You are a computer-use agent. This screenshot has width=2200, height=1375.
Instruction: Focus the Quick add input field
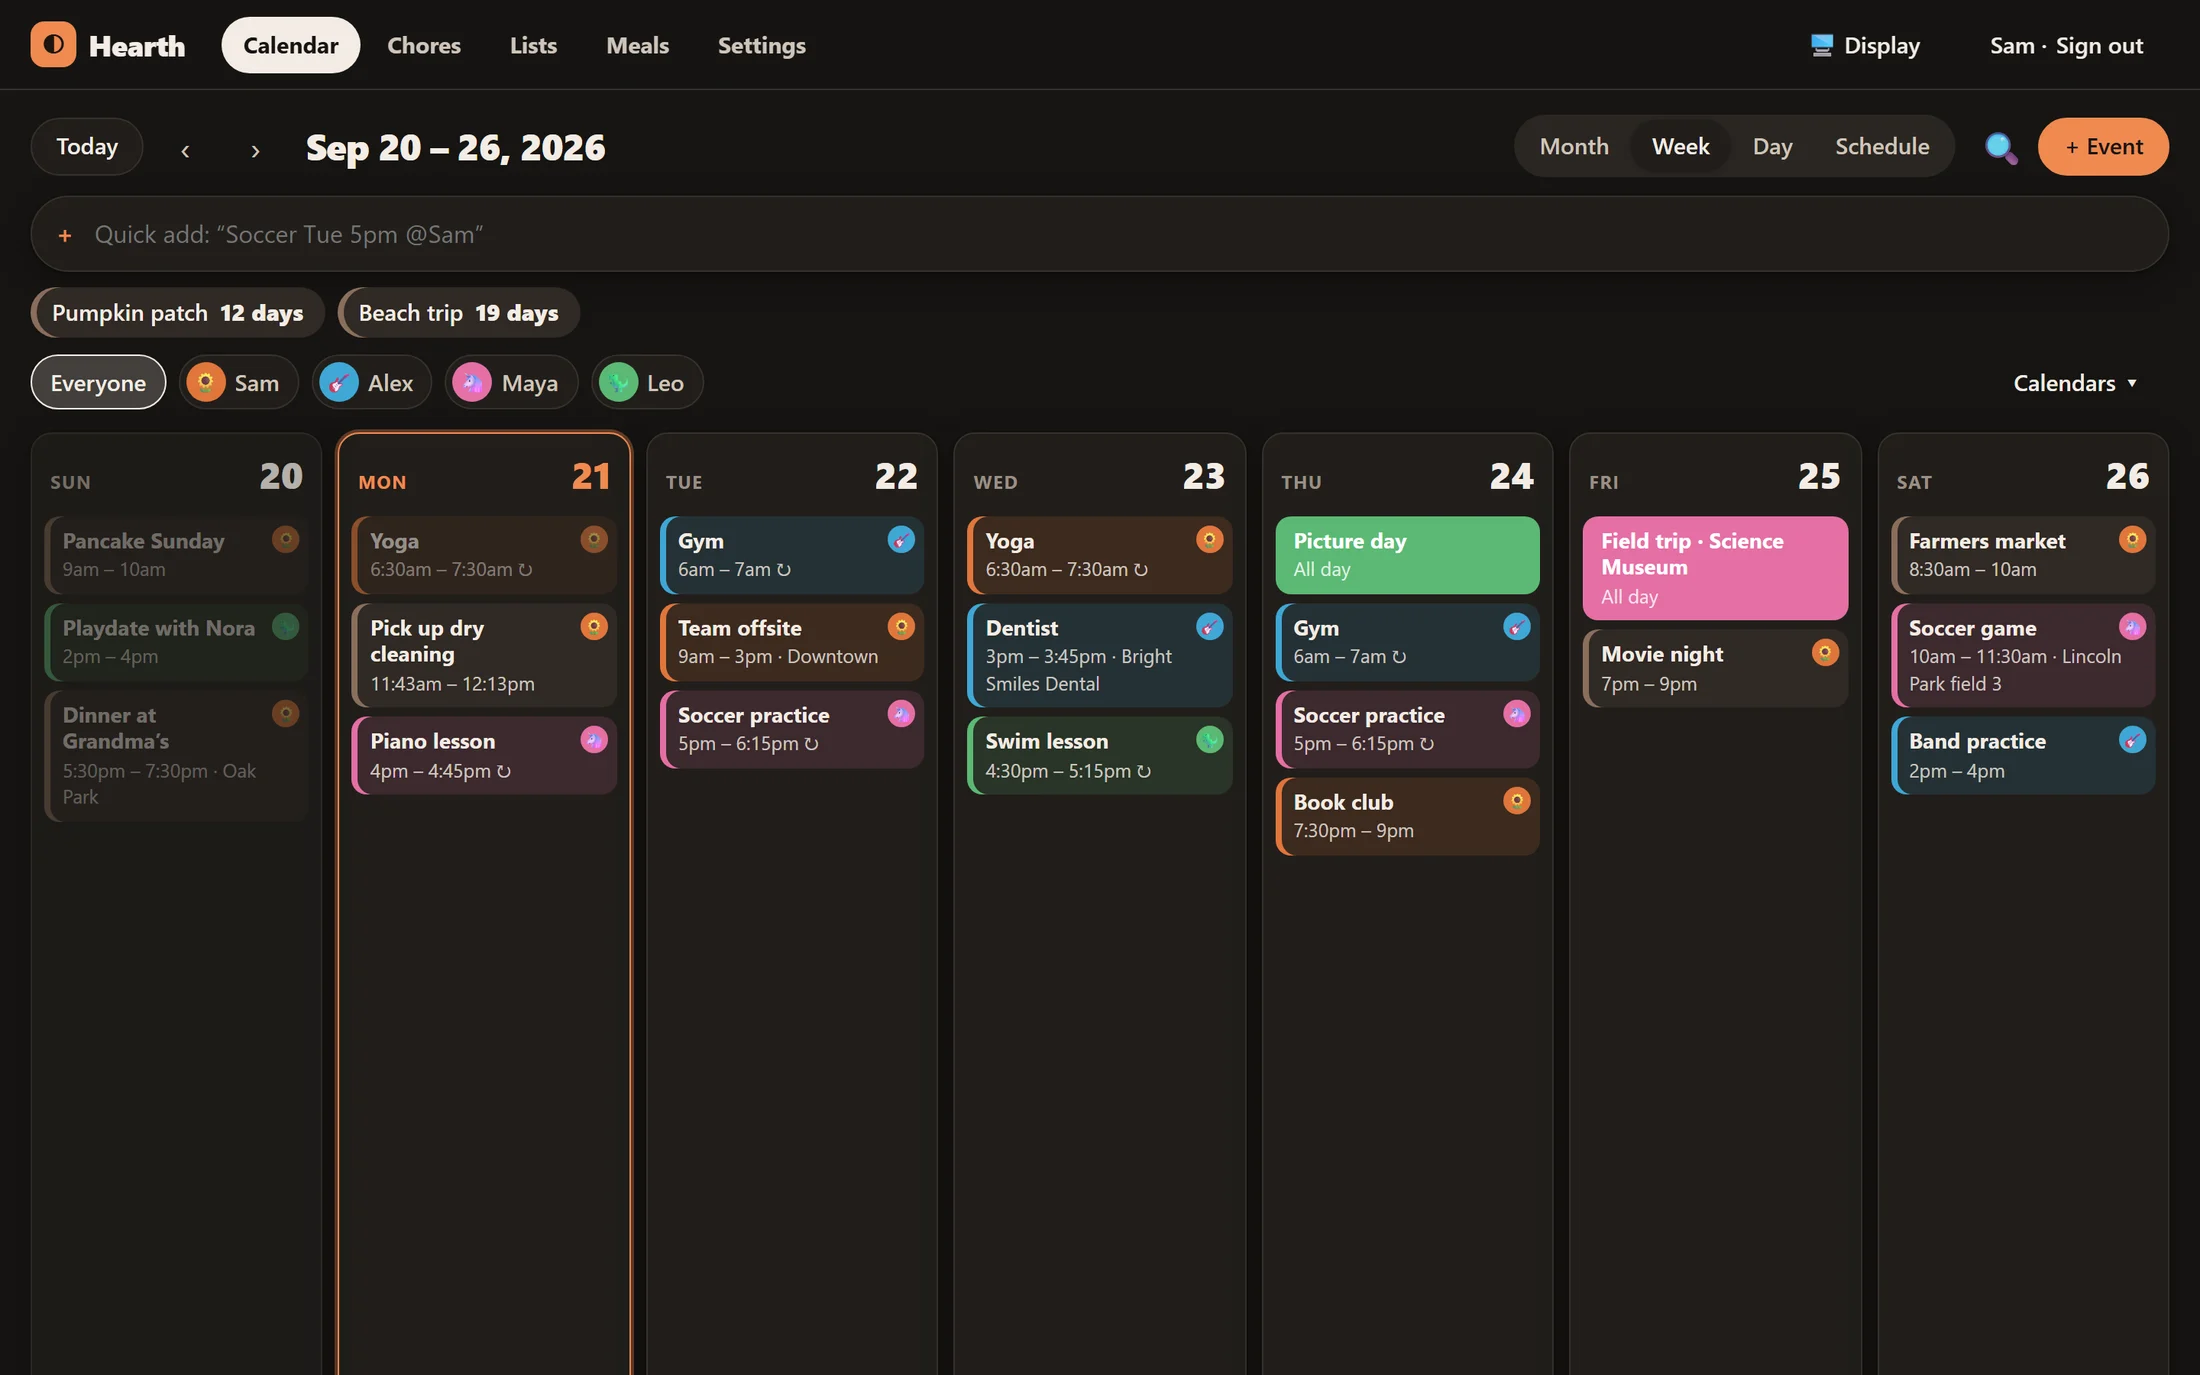point(1100,234)
